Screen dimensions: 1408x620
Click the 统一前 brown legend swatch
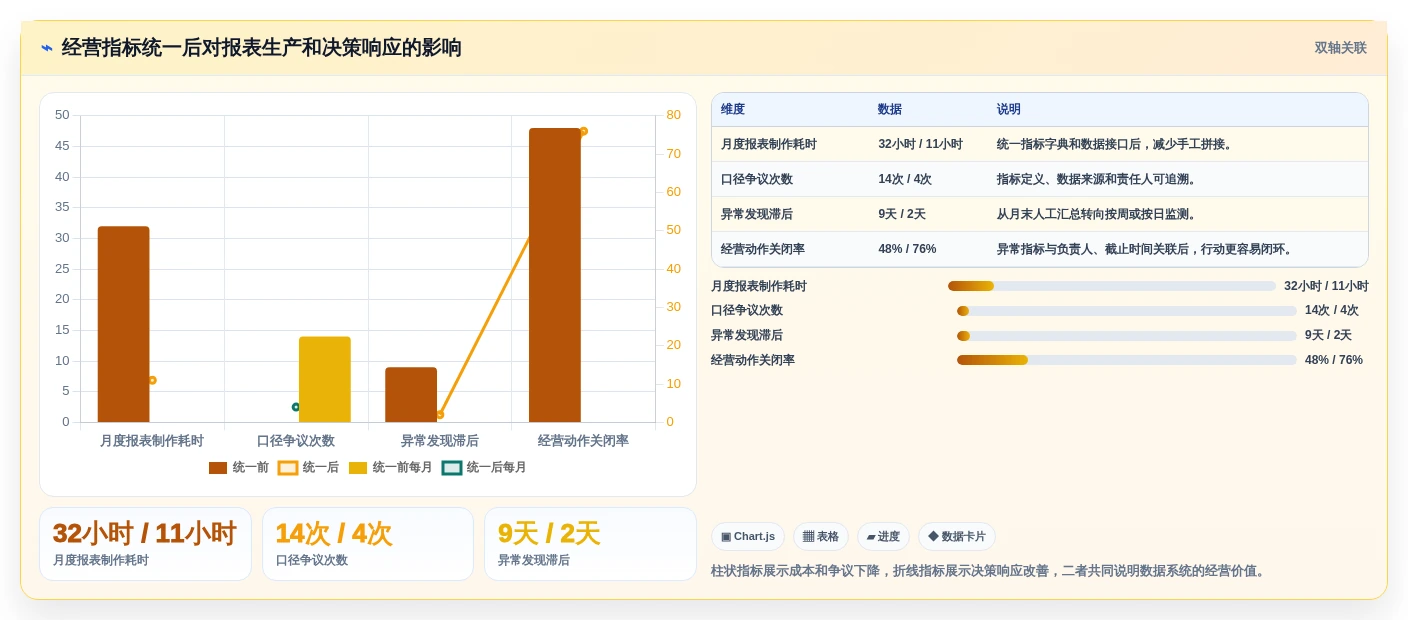click(218, 468)
